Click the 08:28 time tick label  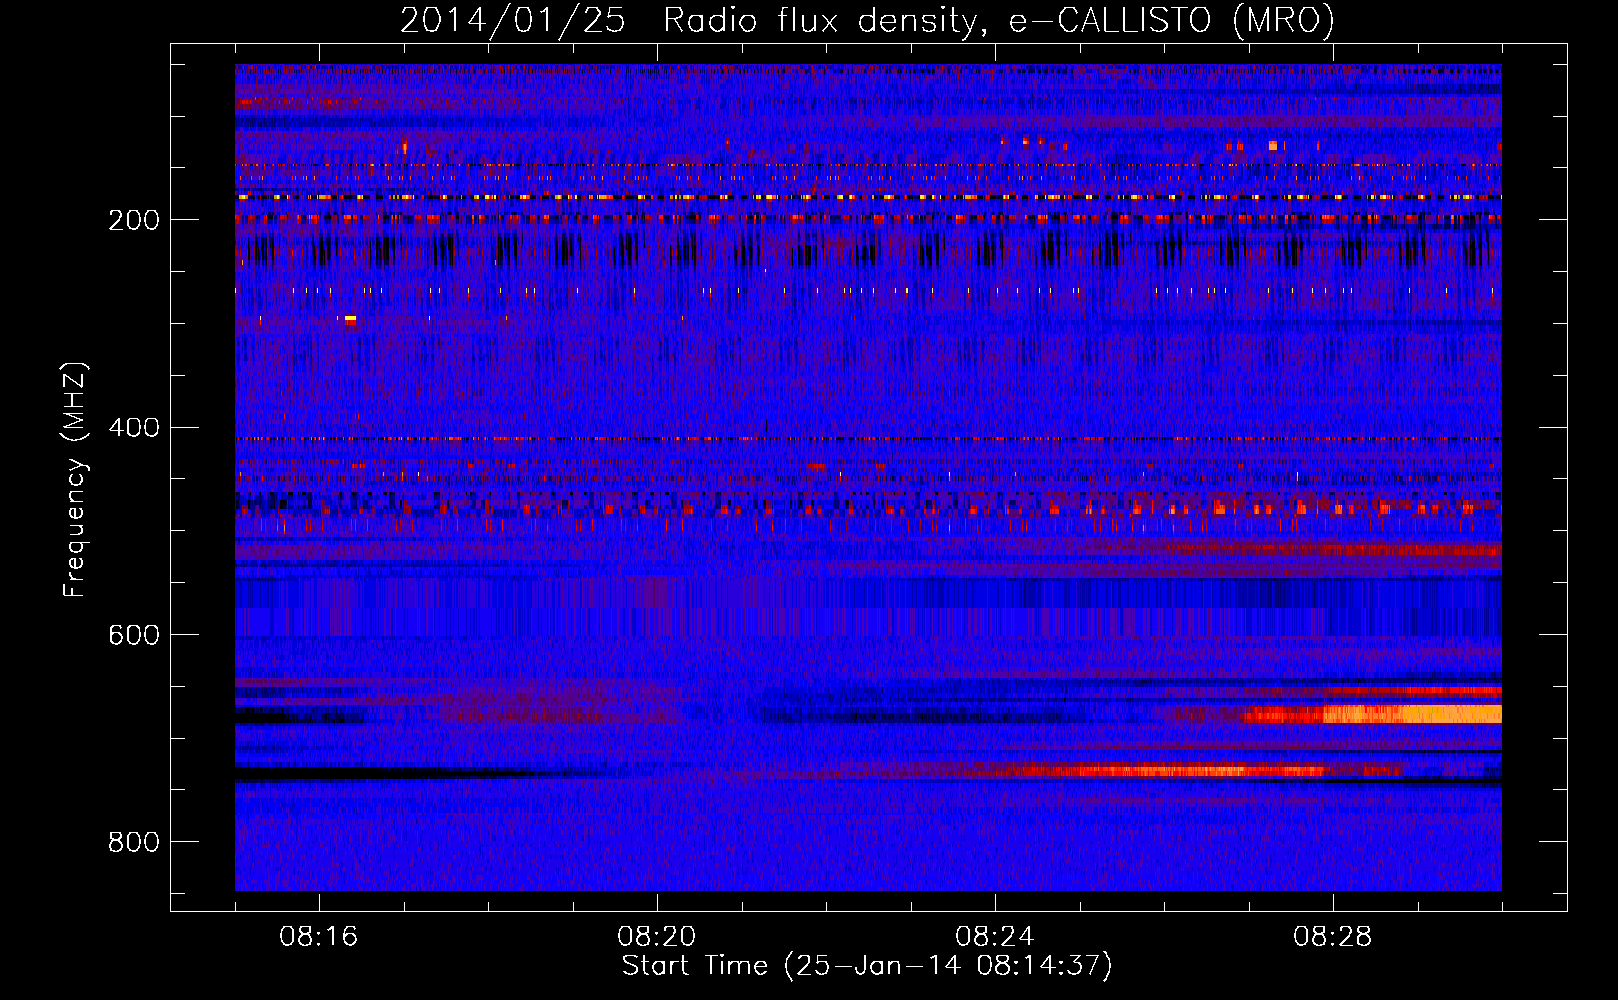(1333, 937)
